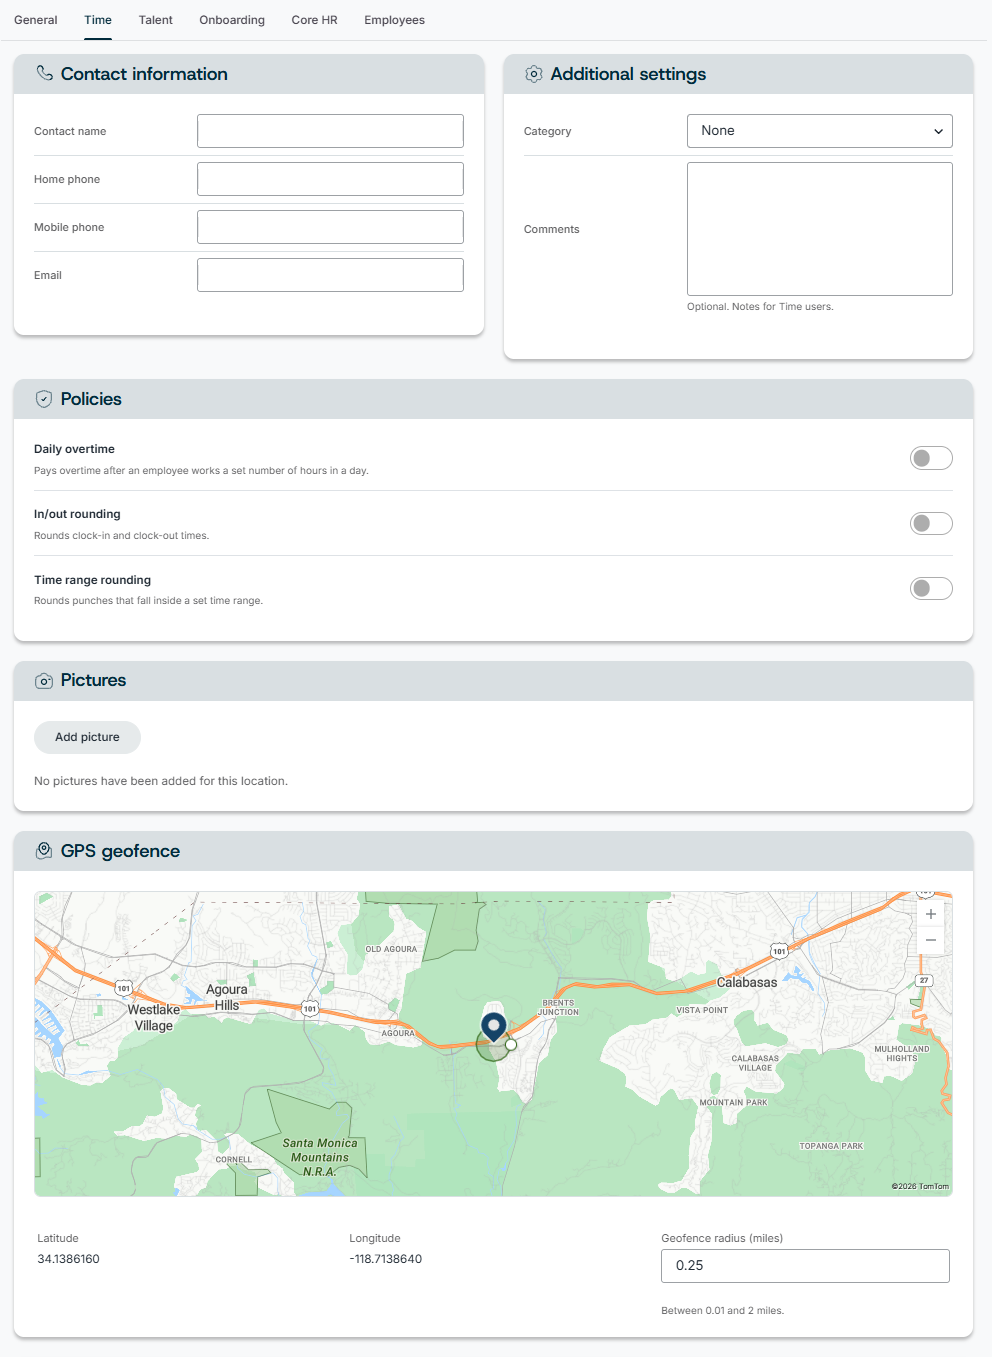The height and width of the screenshot is (1357, 992).
Task: Click the Comments text area
Action: click(820, 229)
